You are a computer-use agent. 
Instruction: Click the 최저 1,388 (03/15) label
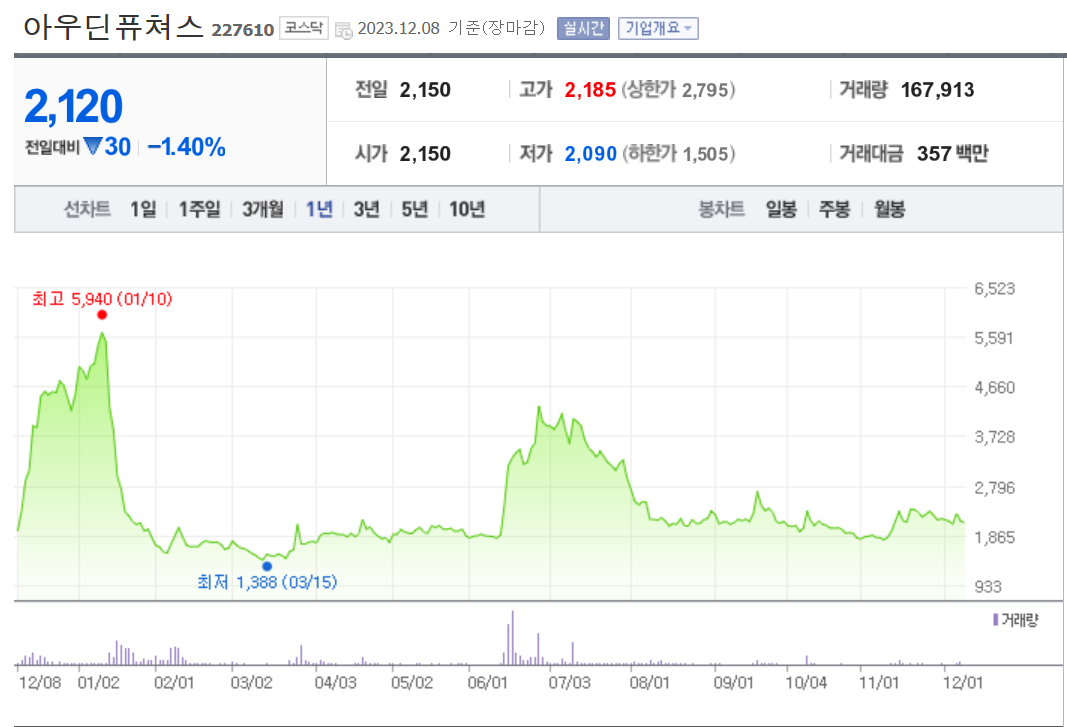click(x=267, y=582)
